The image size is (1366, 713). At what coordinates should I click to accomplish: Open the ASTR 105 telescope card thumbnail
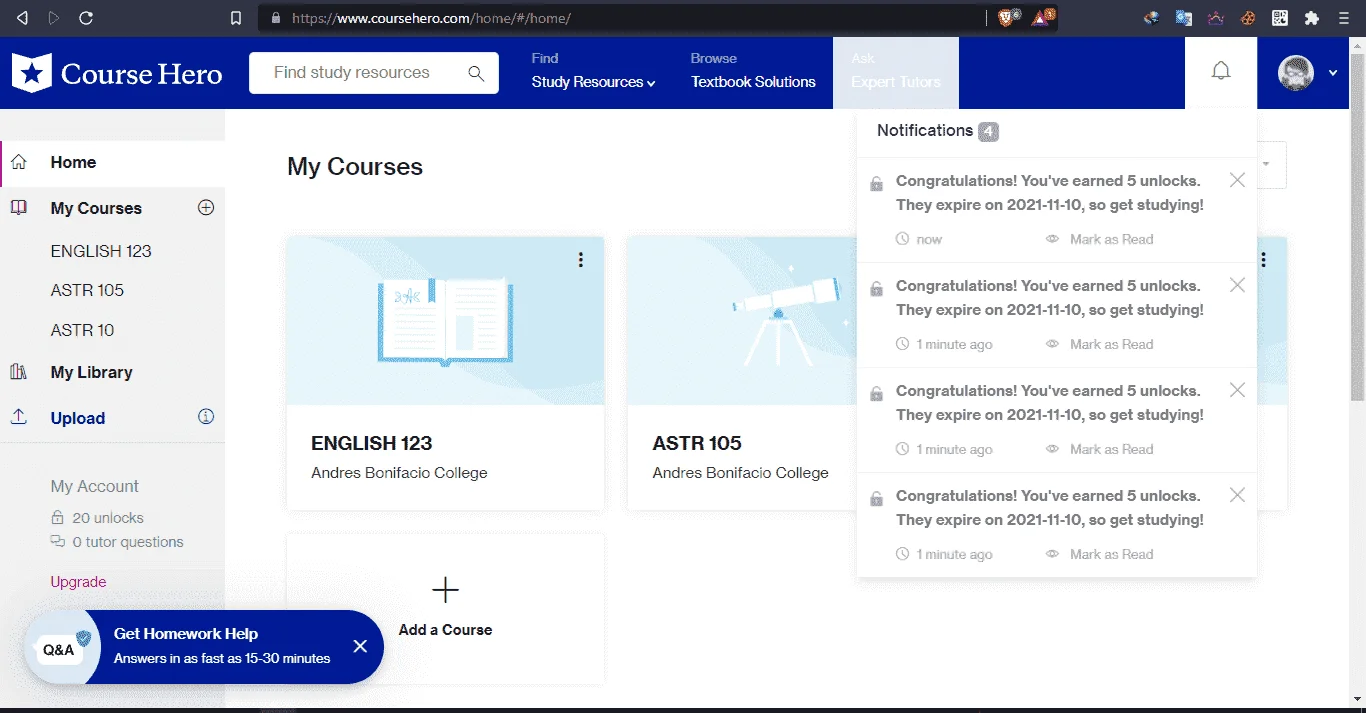tap(742, 321)
